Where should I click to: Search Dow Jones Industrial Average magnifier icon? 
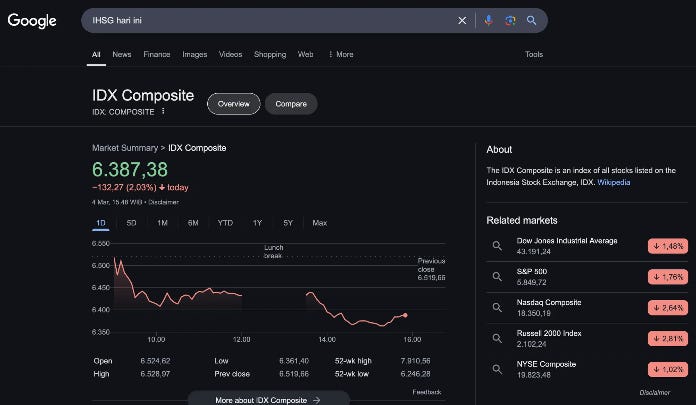[x=497, y=246]
